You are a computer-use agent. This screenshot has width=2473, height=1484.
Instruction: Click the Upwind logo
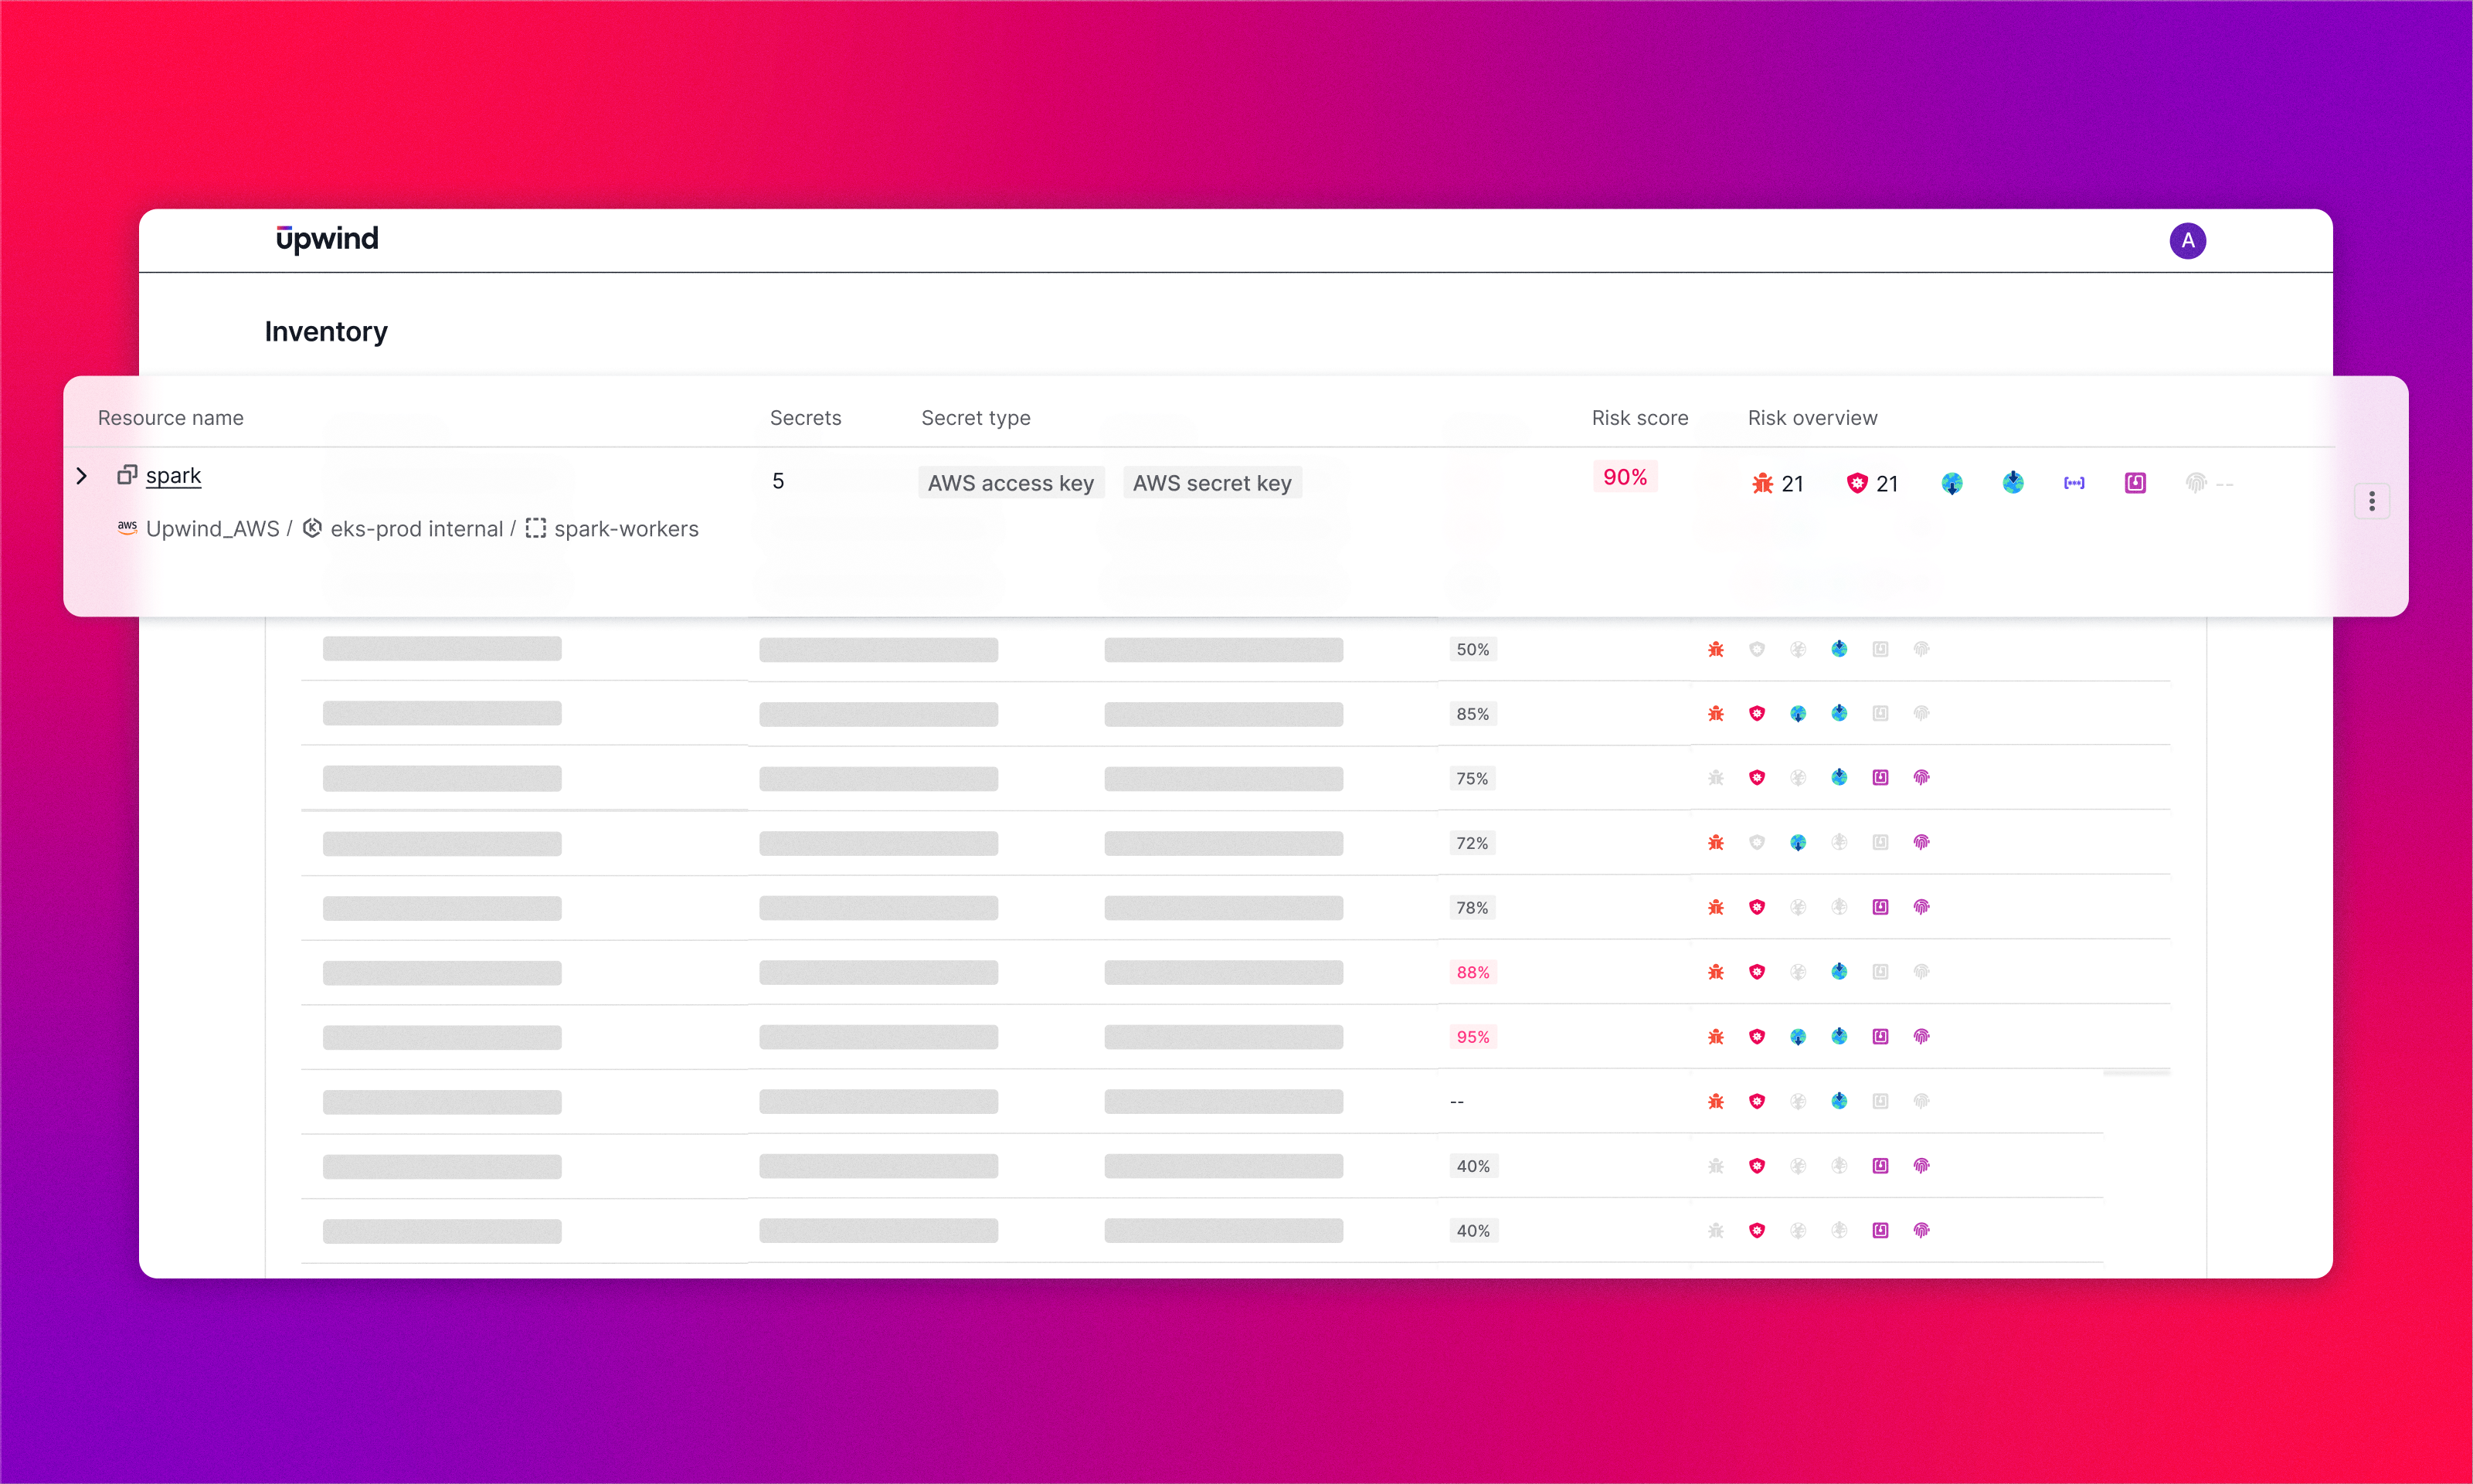[x=327, y=239]
